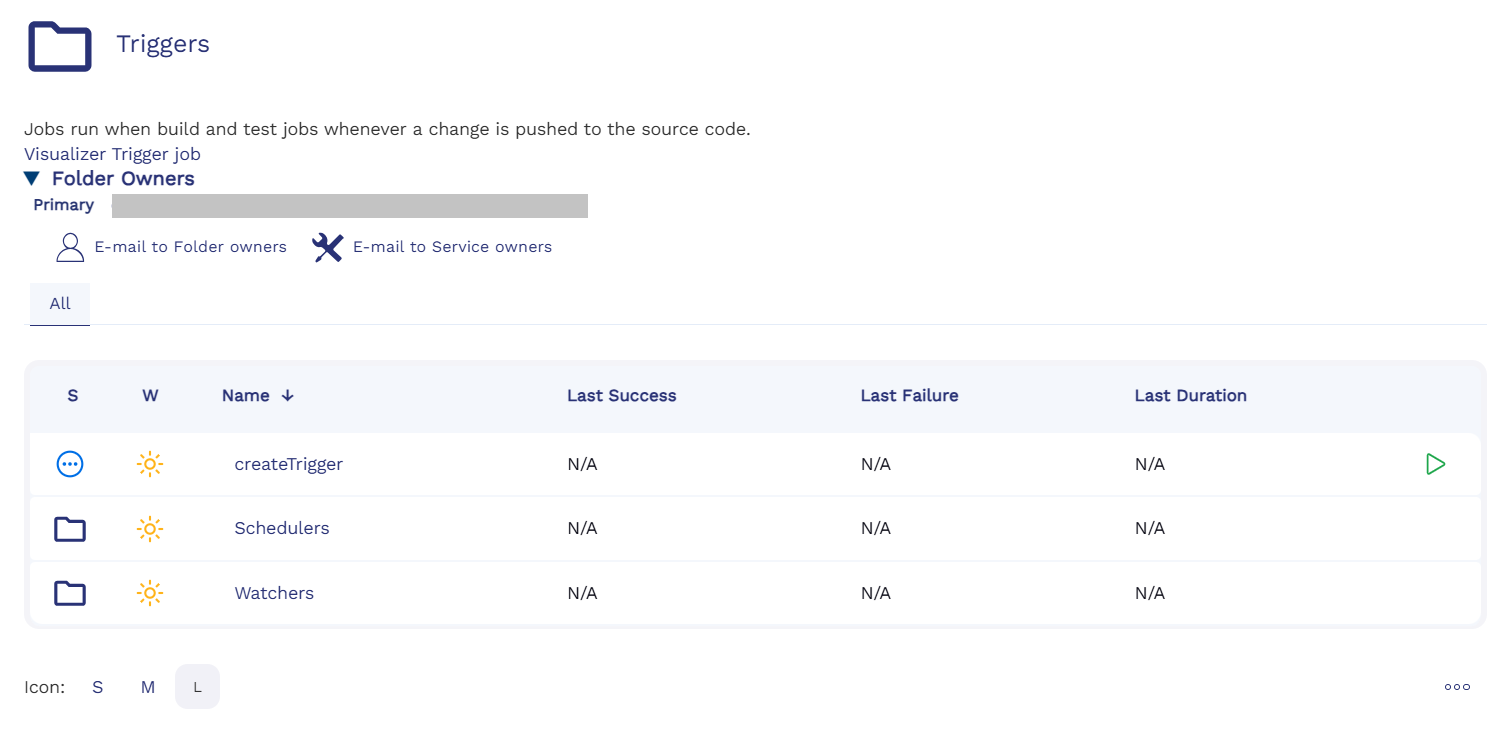Click the person icon for Folder owners email
Screen dimensions: 1503x745
click(70, 247)
